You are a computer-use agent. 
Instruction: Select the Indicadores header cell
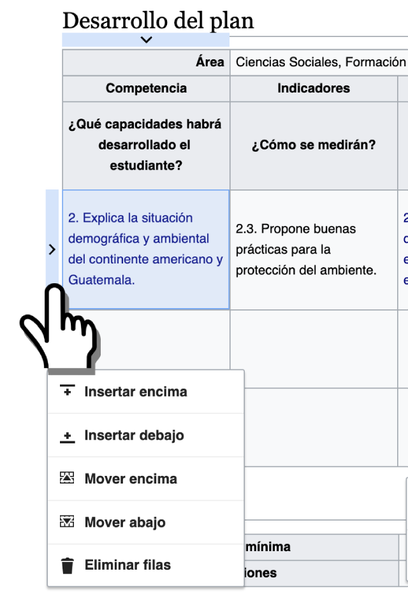click(314, 88)
